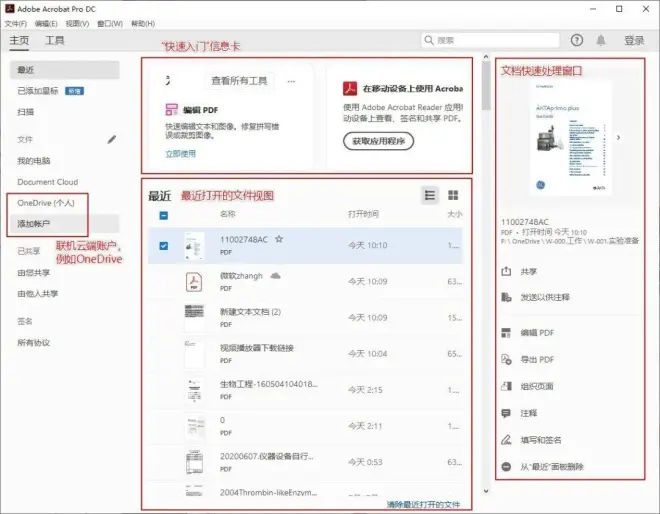This screenshot has width=660, height=514.
Task: Click the 发送以供注释 icon
Action: point(506,297)
